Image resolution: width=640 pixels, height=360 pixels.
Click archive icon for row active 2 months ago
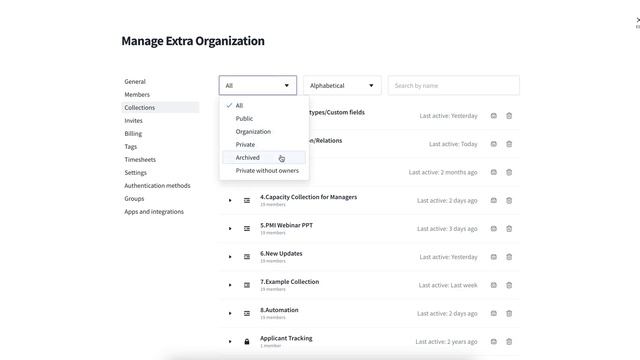(x=493, y=172)
